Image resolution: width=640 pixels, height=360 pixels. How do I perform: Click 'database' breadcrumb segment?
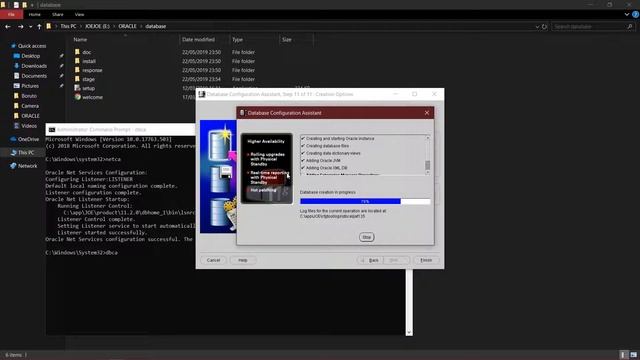pyautogui.click(x=156, y=26)
